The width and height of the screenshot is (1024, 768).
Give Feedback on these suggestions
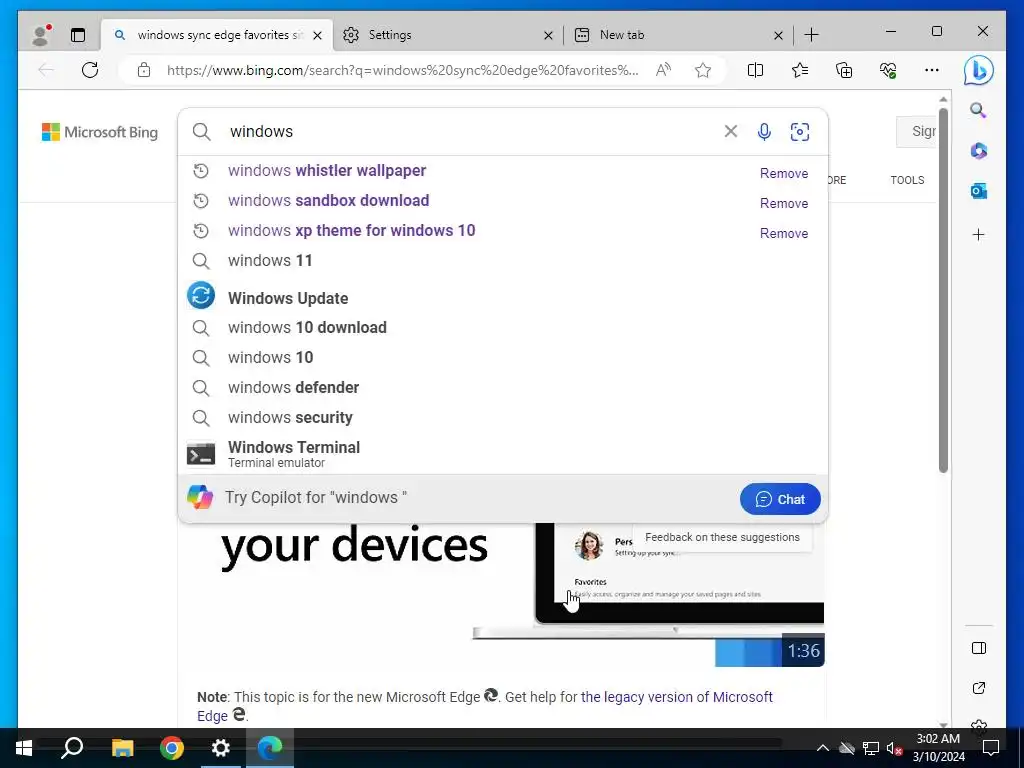[722, 537]
